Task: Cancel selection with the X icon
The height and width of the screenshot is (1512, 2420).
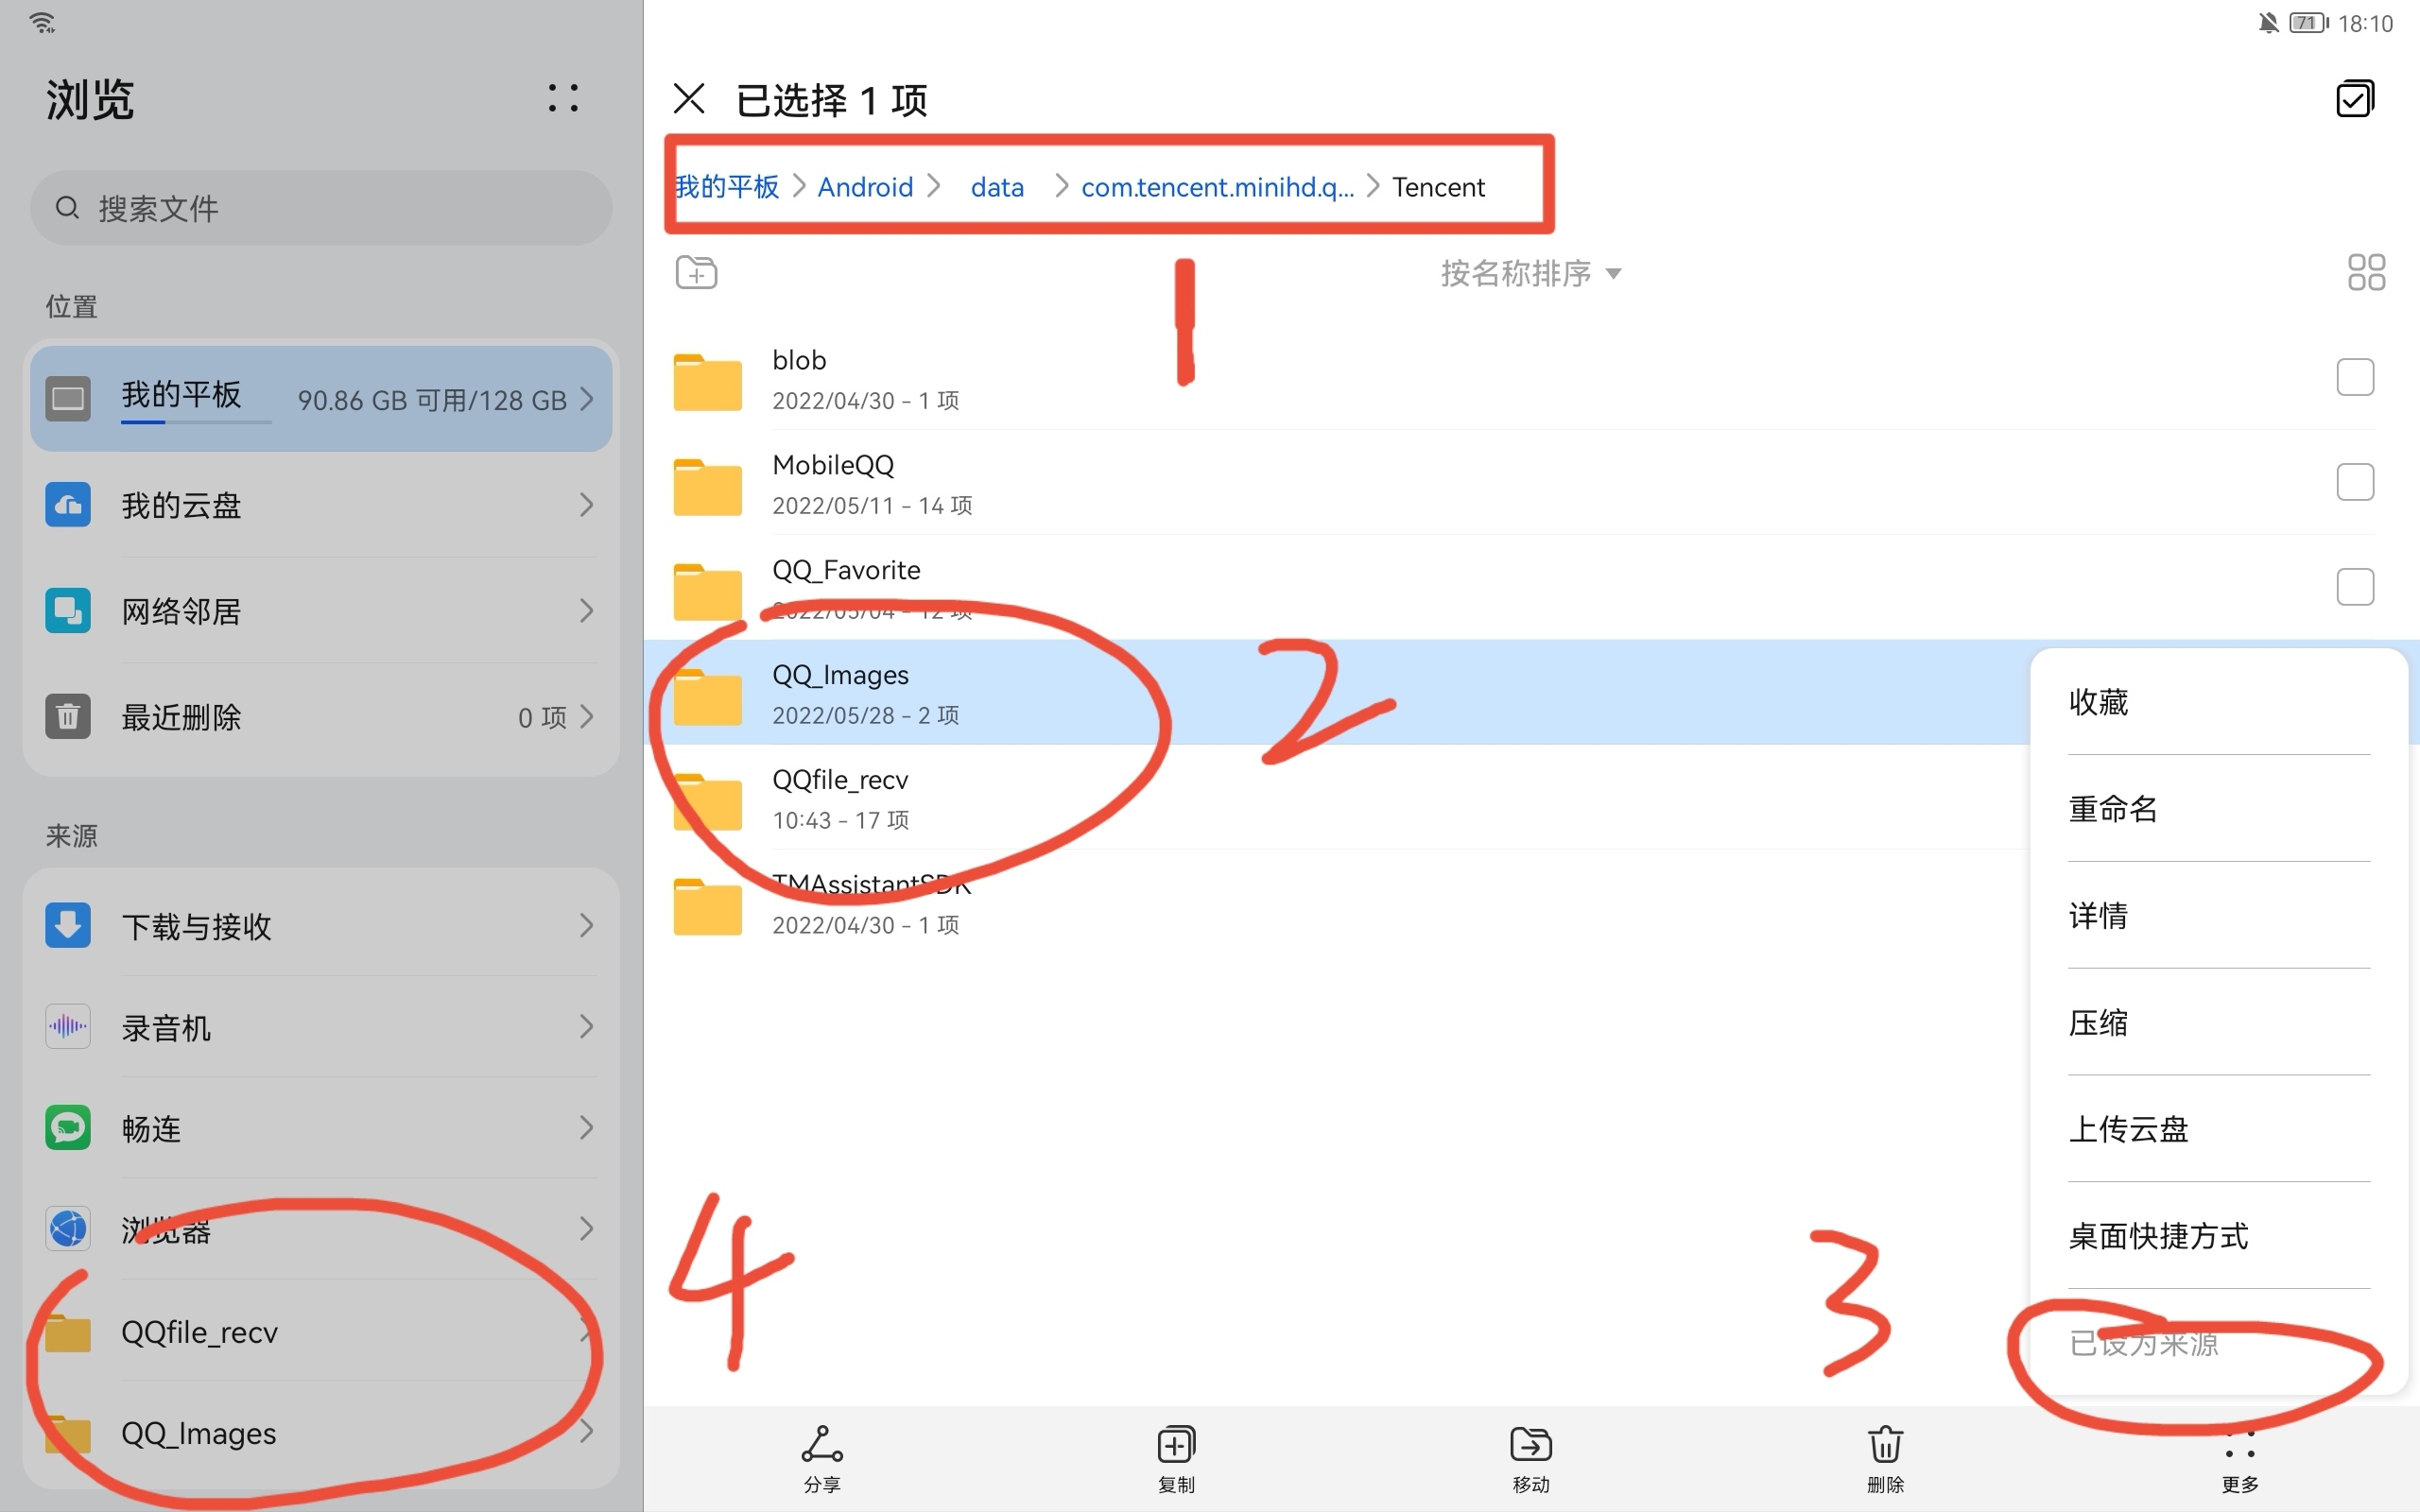Action: coord(689,99)
